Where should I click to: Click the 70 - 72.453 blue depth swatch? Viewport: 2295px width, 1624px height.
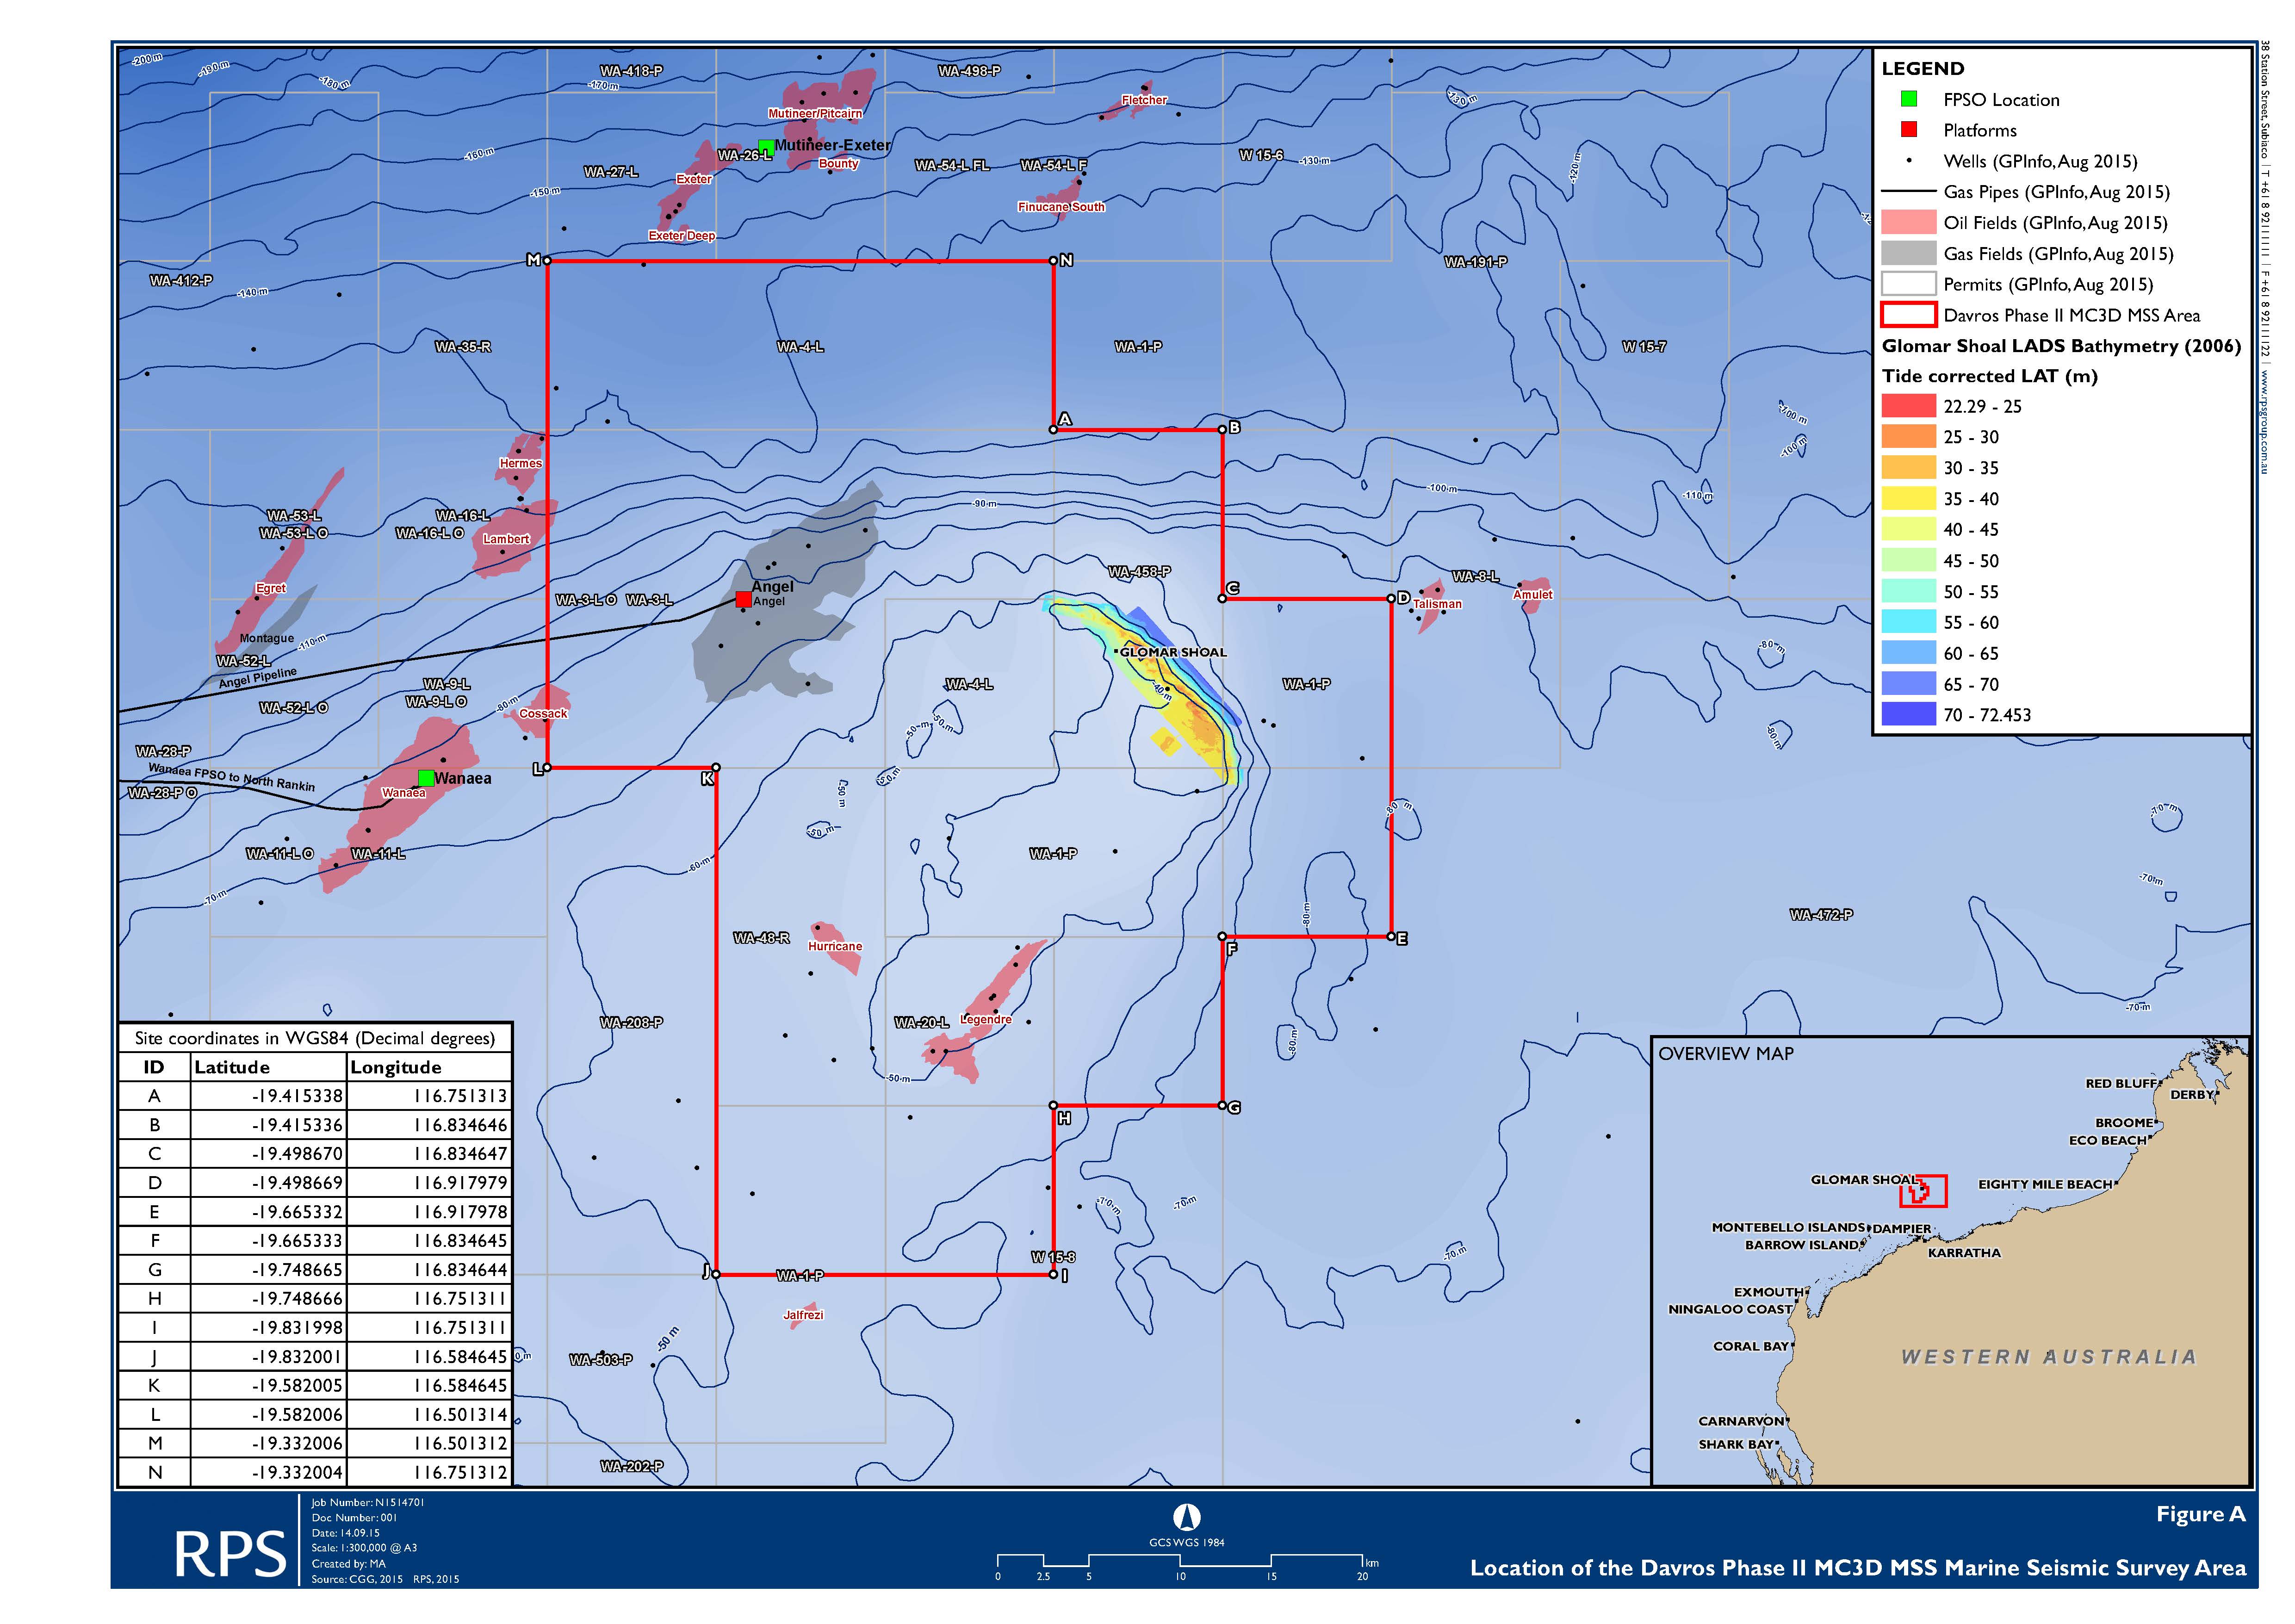click(x=1908, y=715)
